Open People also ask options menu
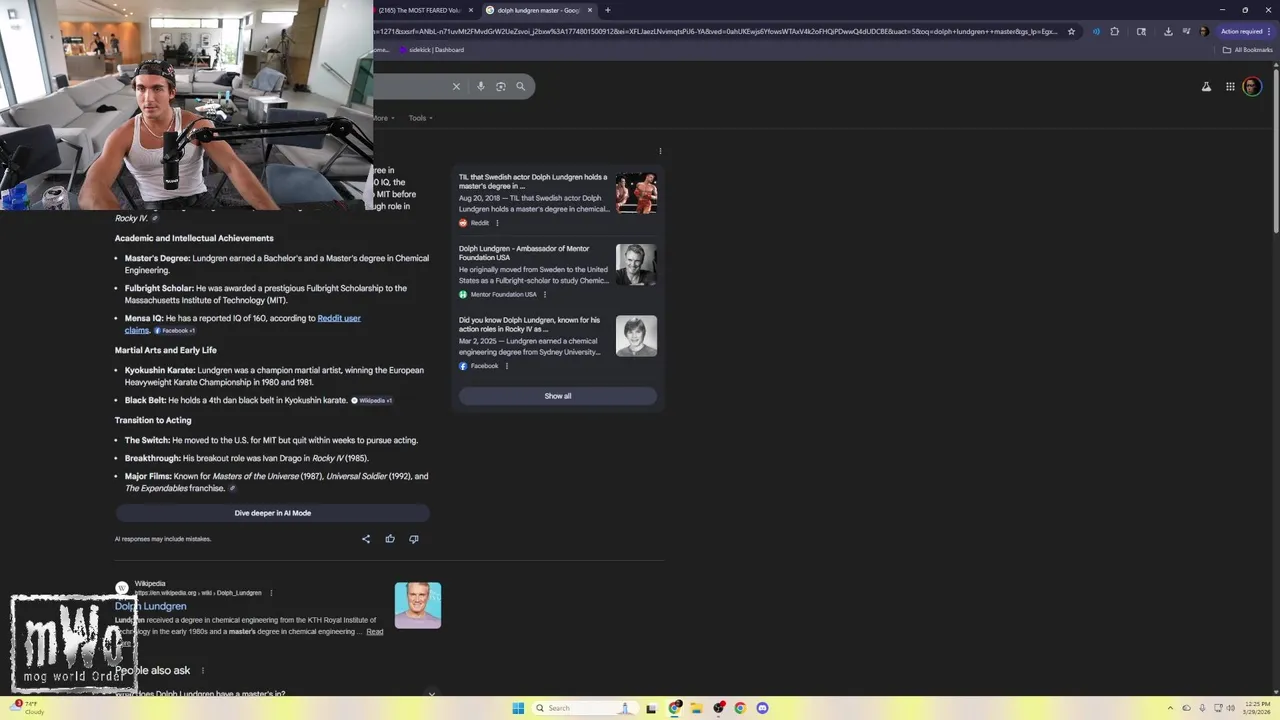Viewport: 1280px width, 720px height. click(203, 671)
